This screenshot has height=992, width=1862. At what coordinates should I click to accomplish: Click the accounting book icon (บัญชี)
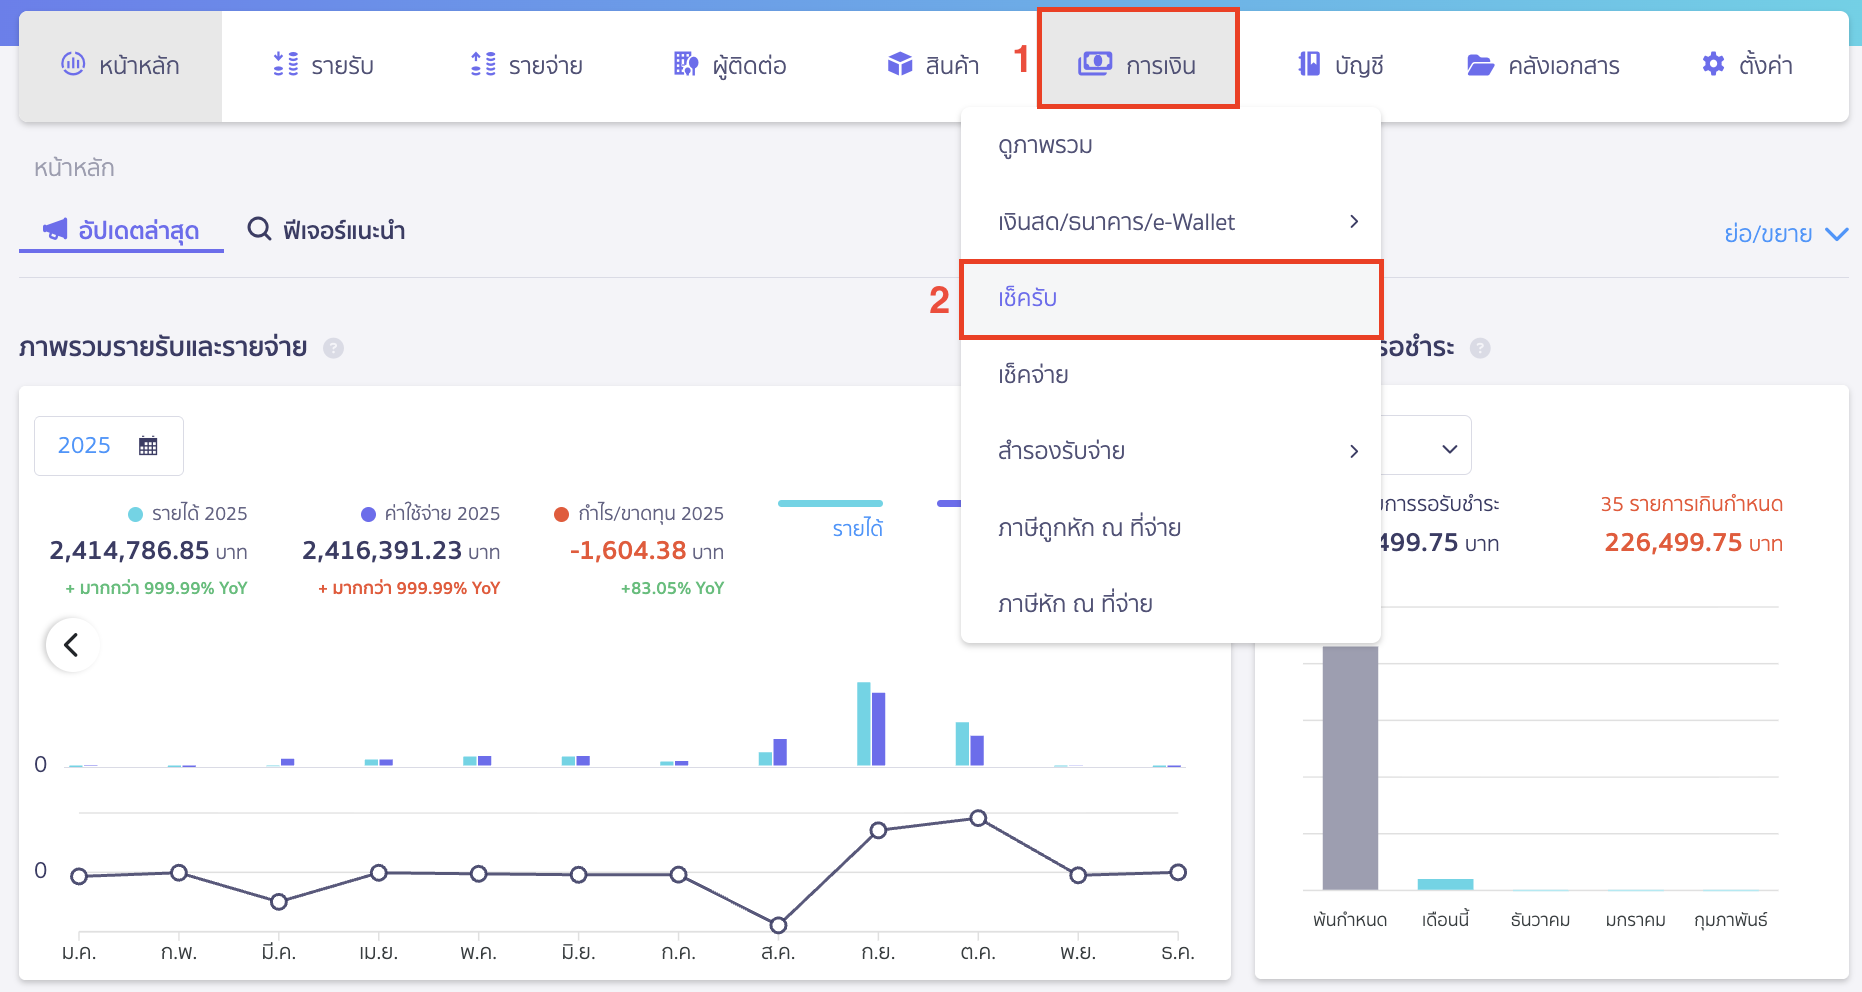(x=1309, y=65)
